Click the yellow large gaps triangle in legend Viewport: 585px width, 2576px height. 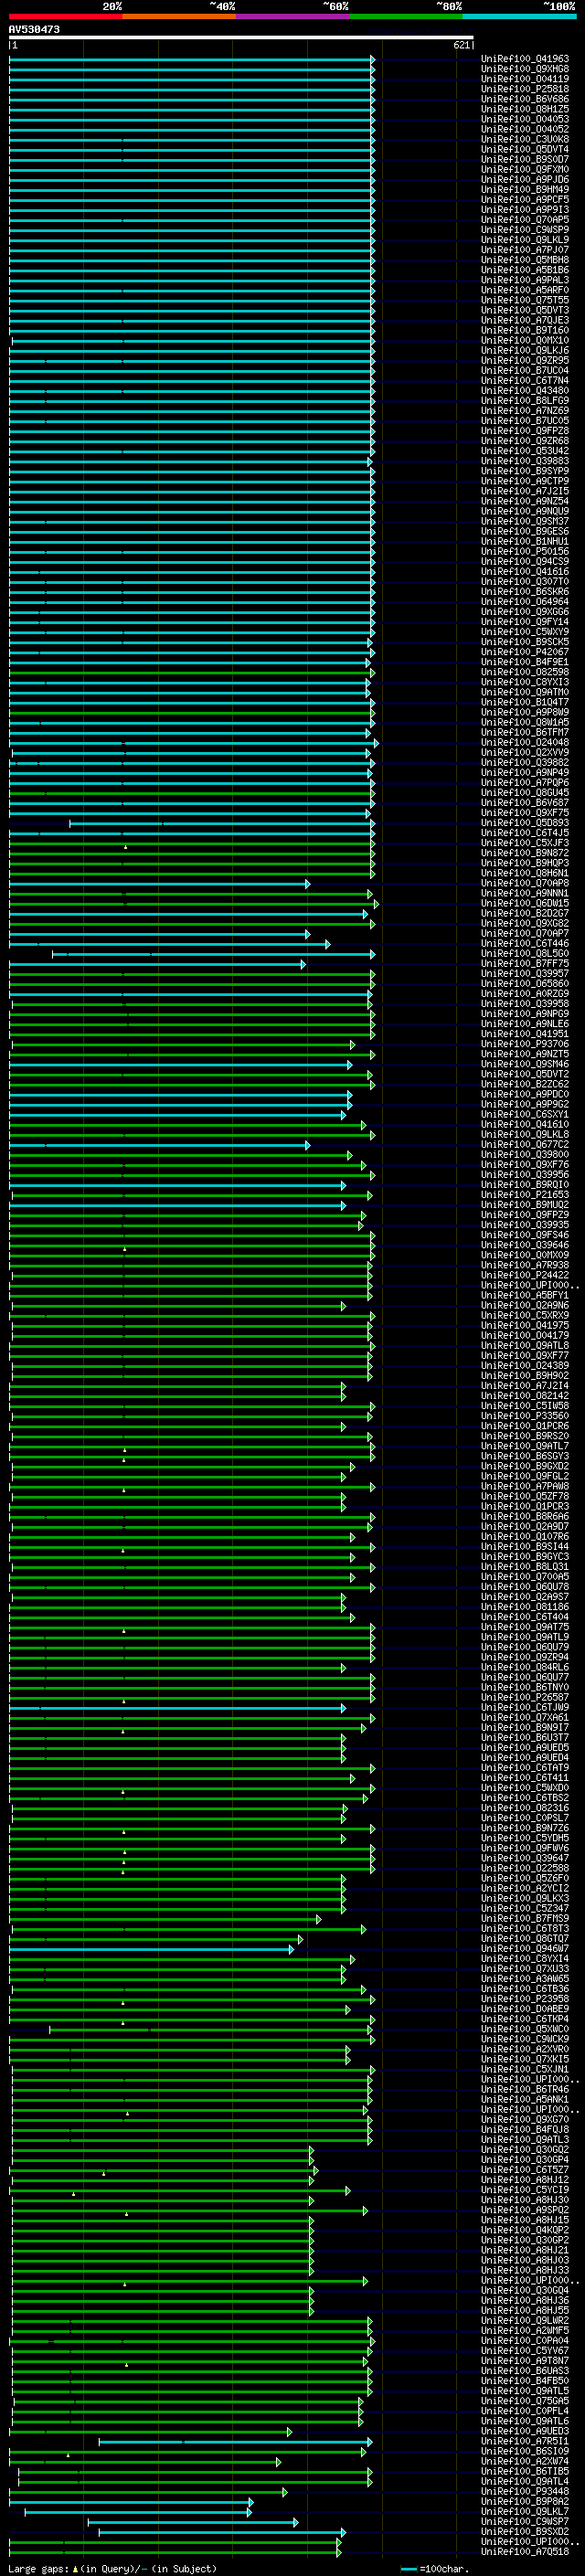75,2568
